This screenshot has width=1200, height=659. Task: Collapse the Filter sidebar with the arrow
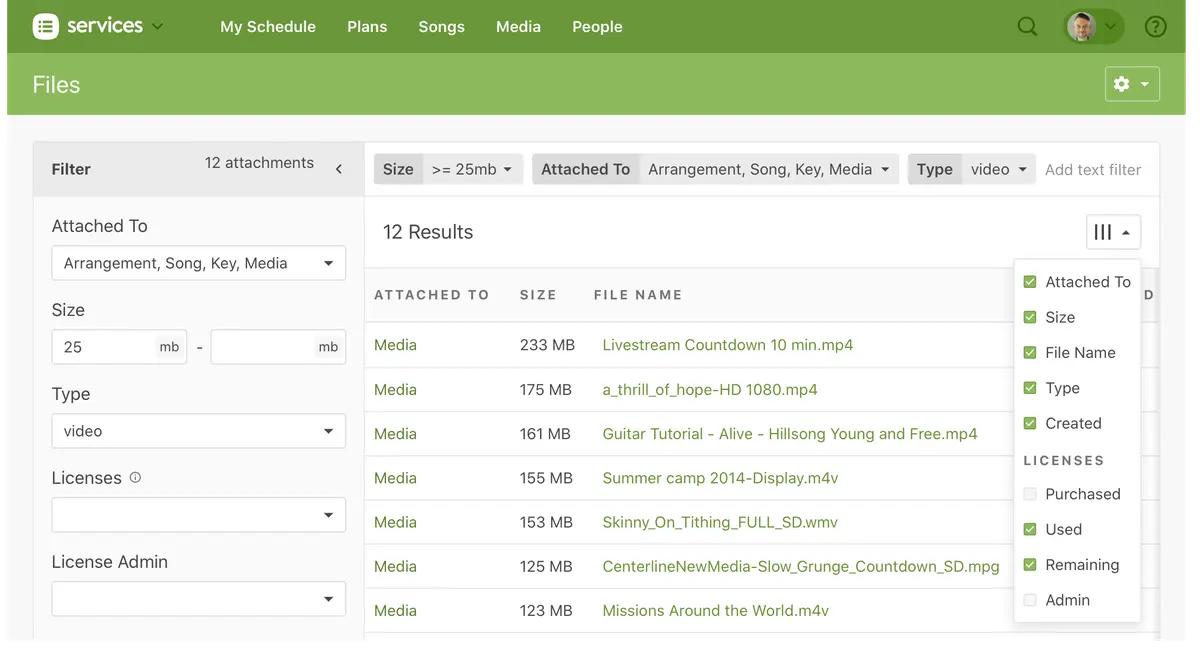pyautogui.click(x=339, y=169)
